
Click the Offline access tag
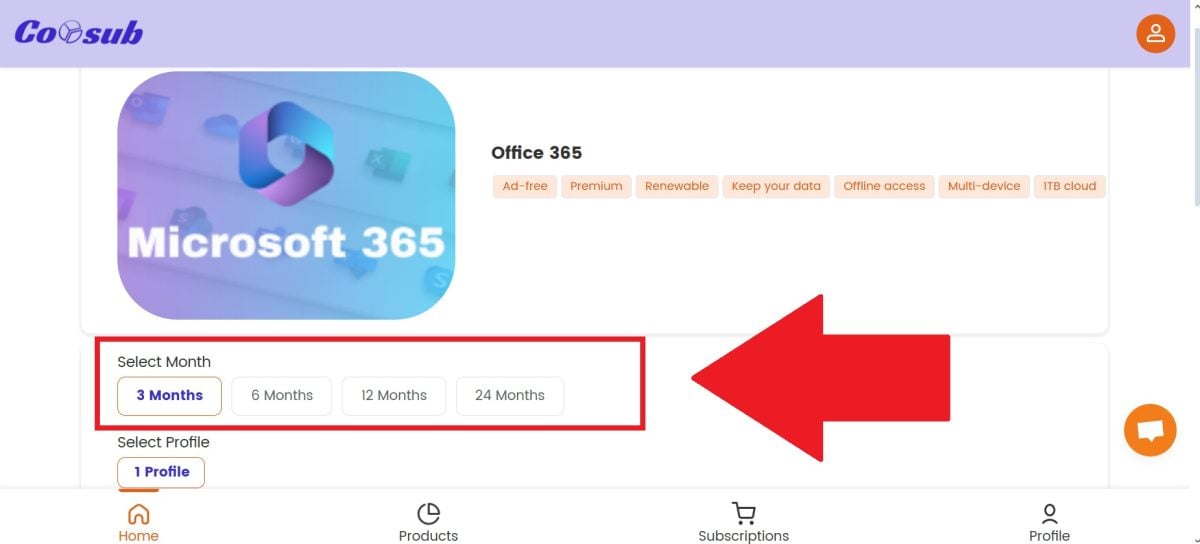coord(884,186)
